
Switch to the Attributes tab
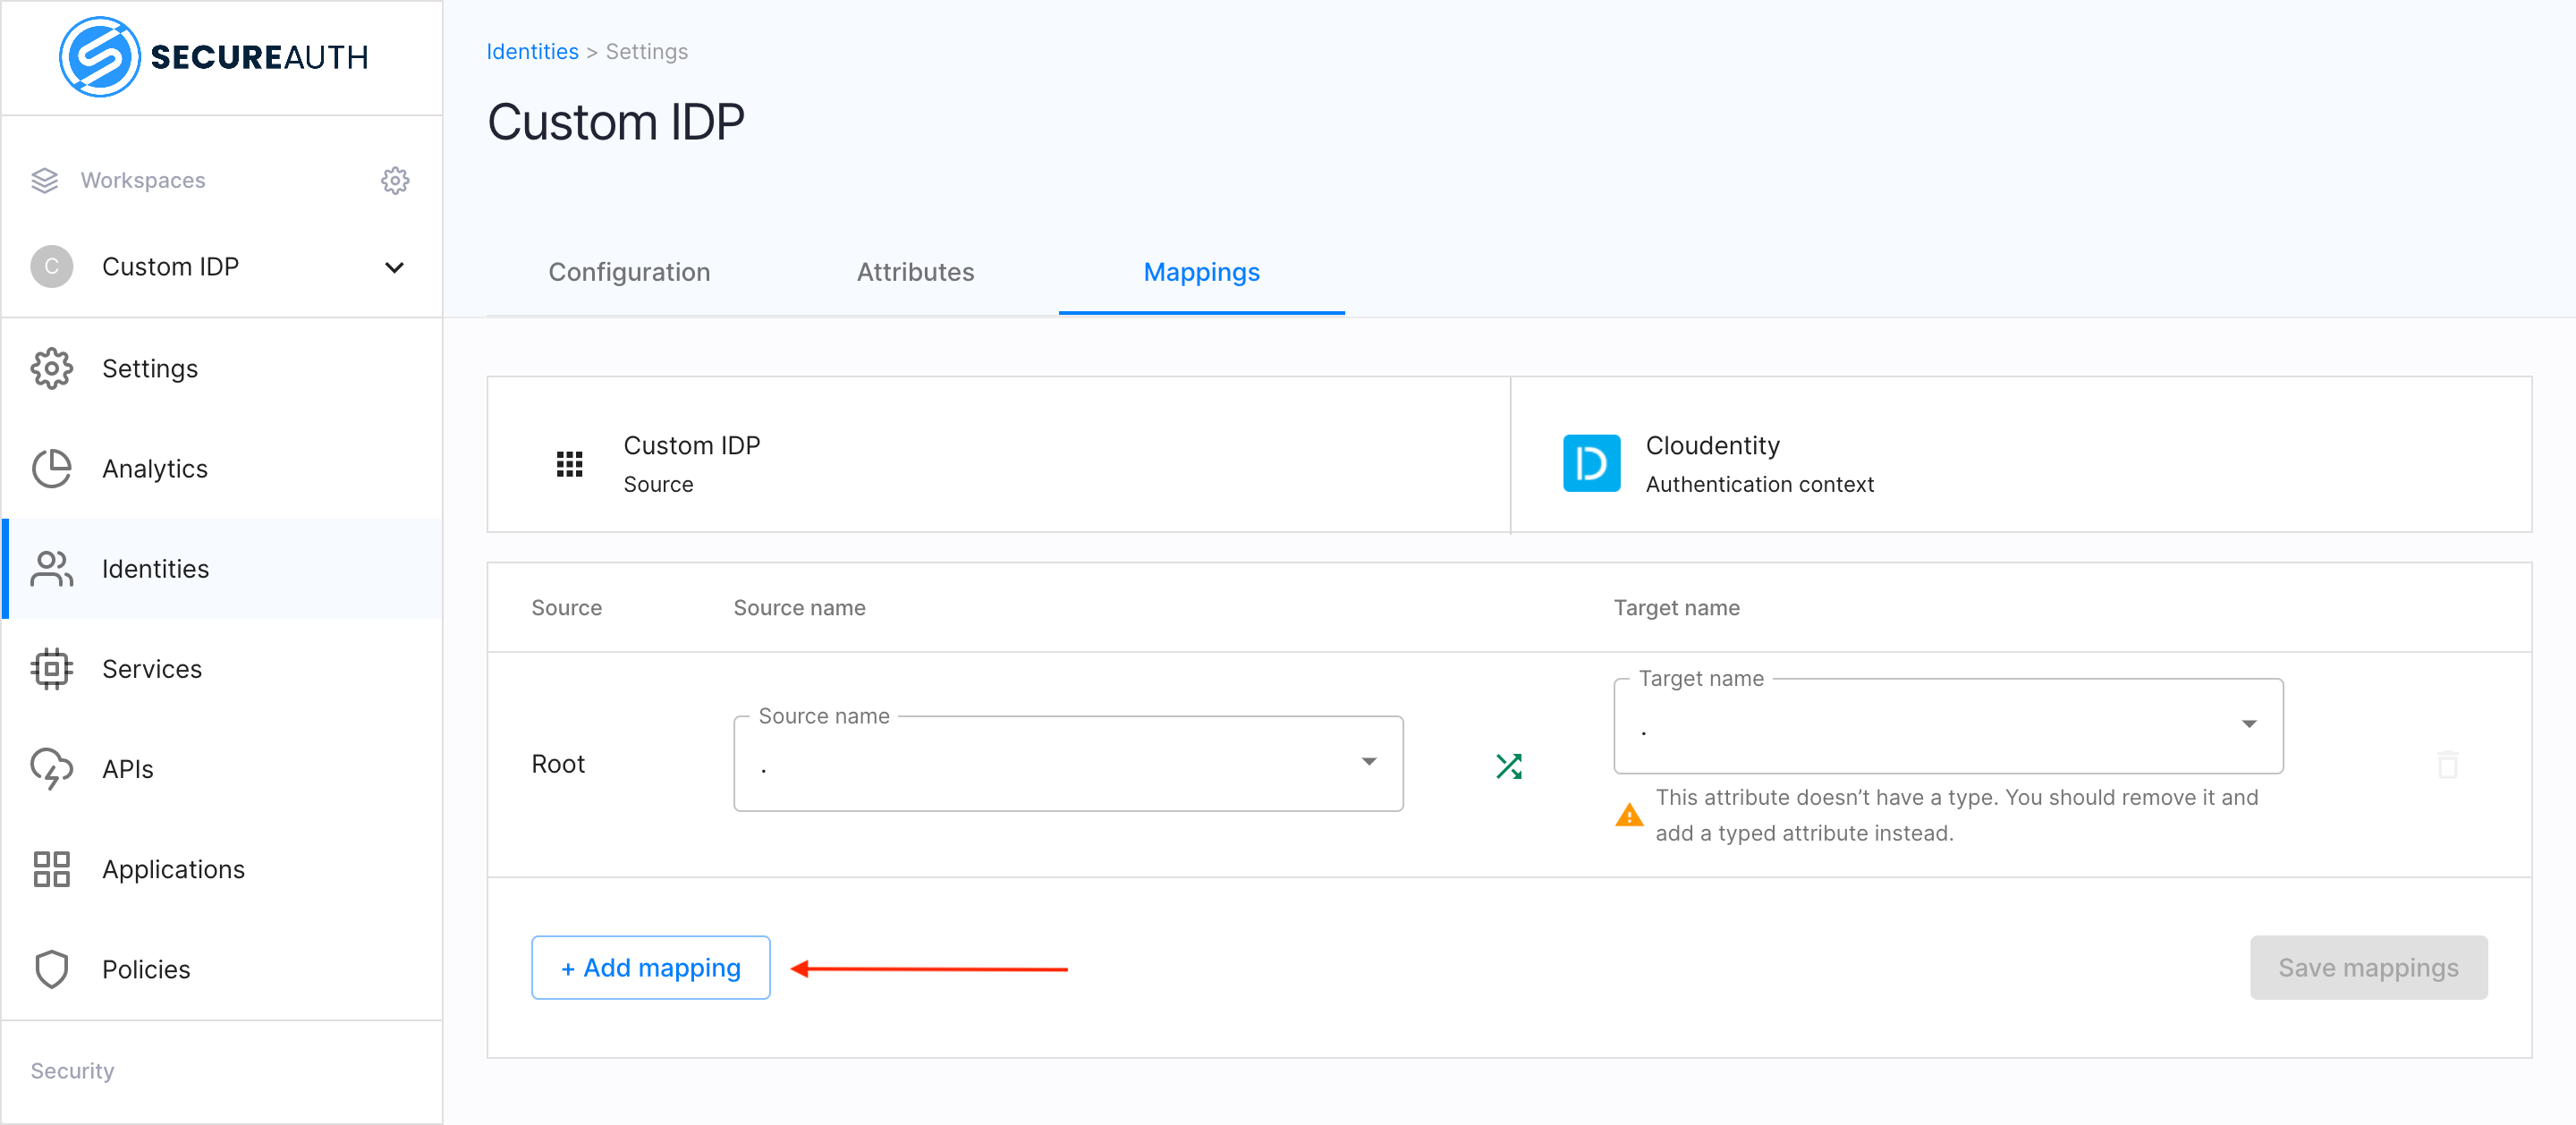point(915,272)
